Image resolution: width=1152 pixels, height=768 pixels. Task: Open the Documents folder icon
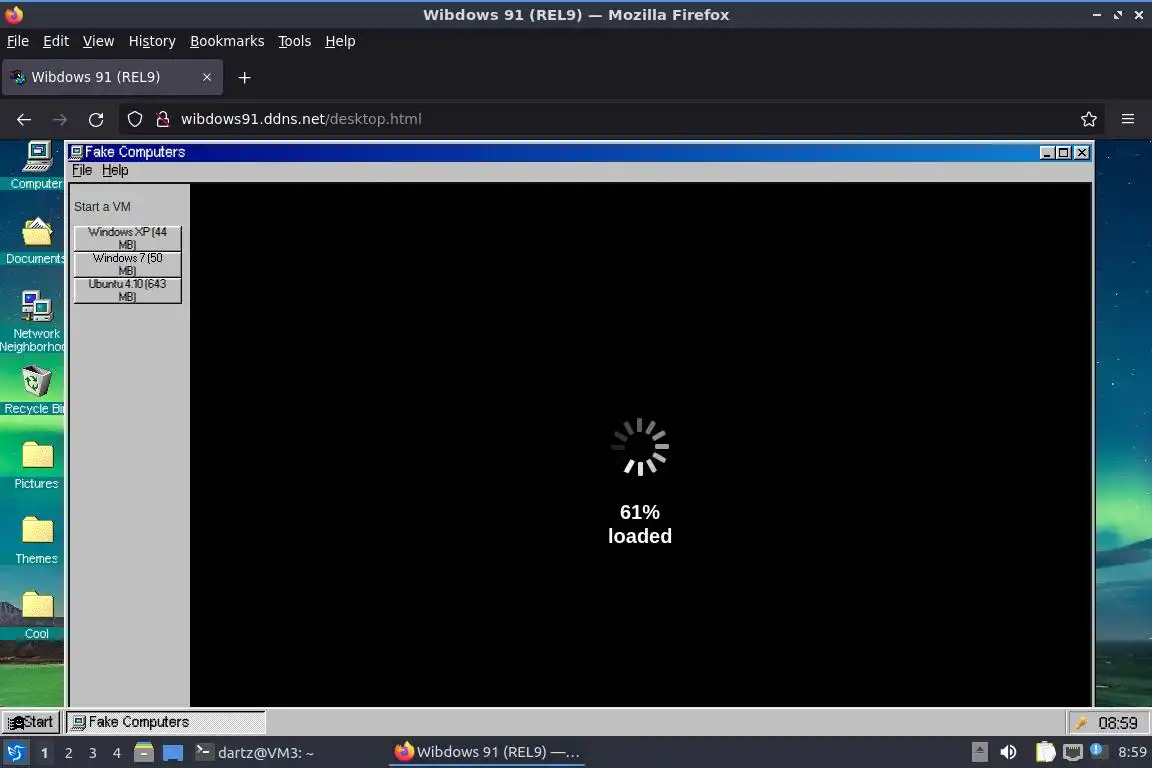click(x=36, y=240)
